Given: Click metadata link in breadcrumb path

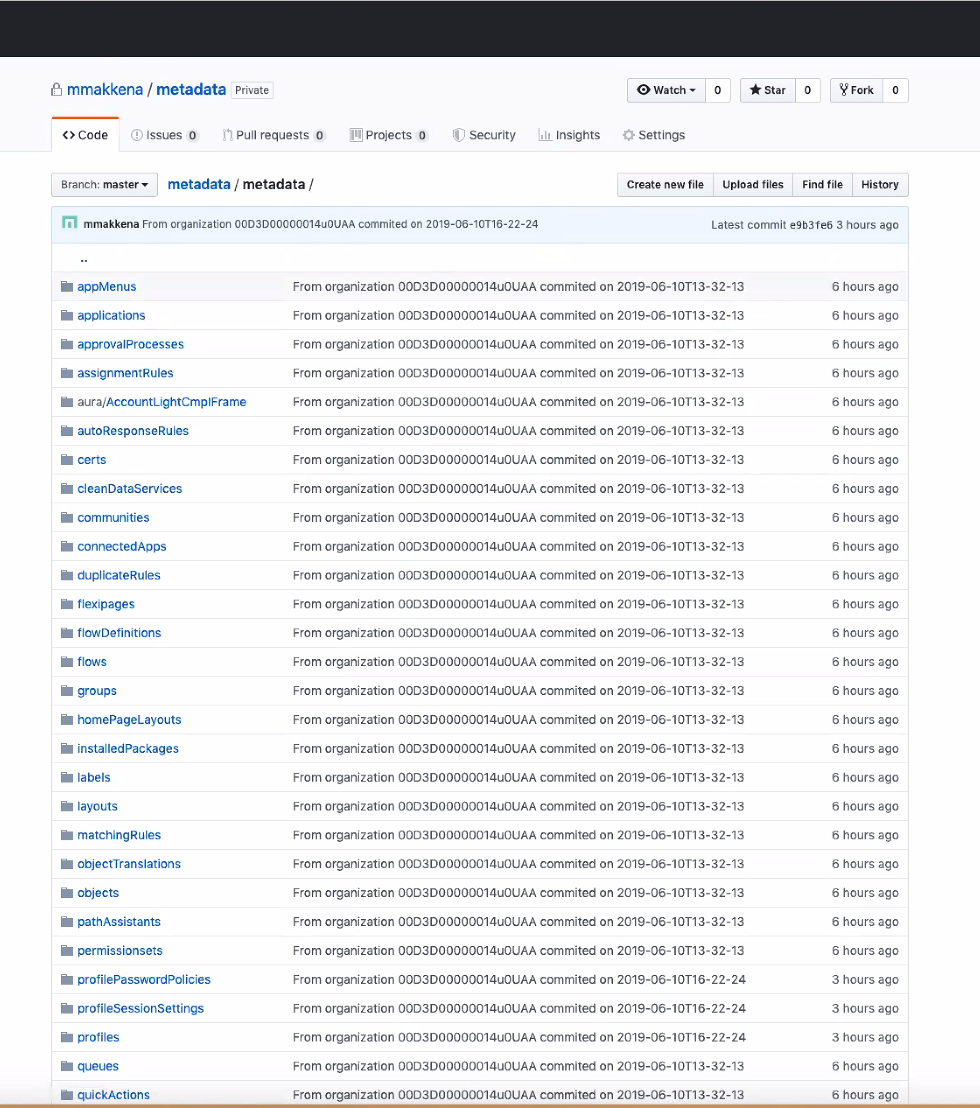Looking at the screenshot, I should click(x=199, y=184).
